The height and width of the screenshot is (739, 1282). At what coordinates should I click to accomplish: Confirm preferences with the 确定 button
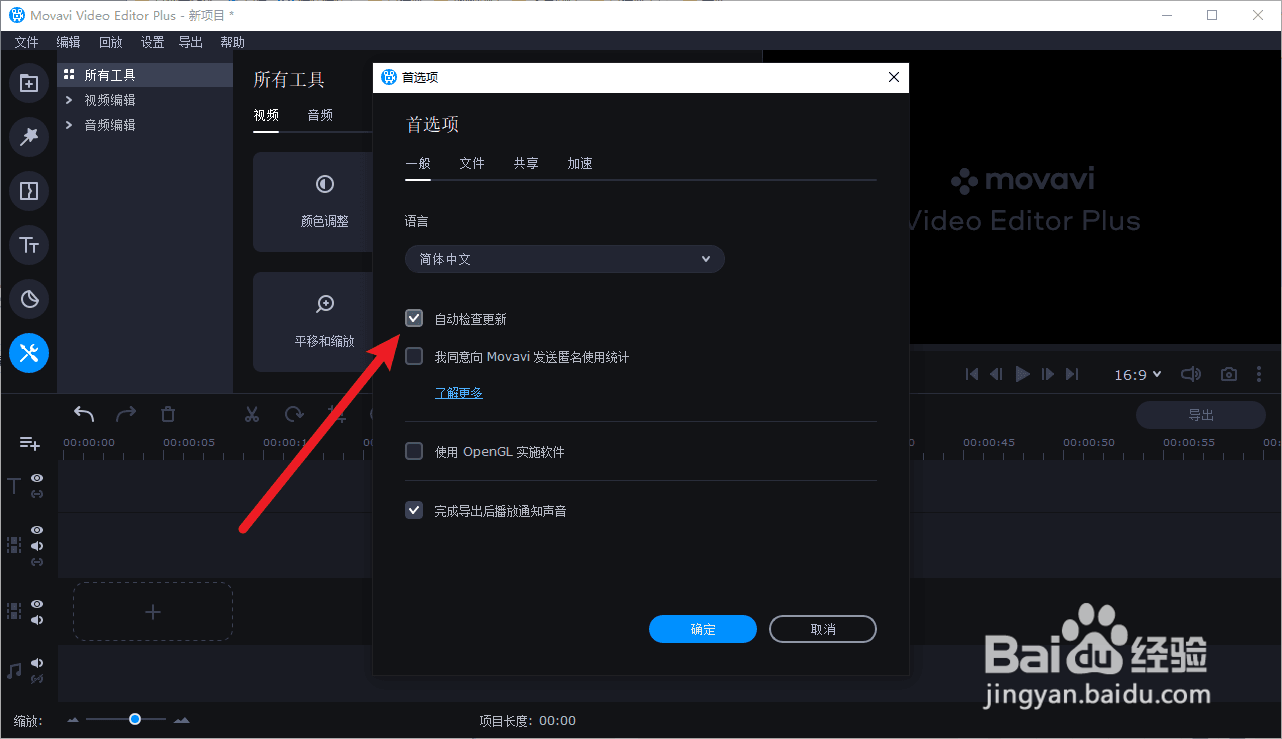703,629
